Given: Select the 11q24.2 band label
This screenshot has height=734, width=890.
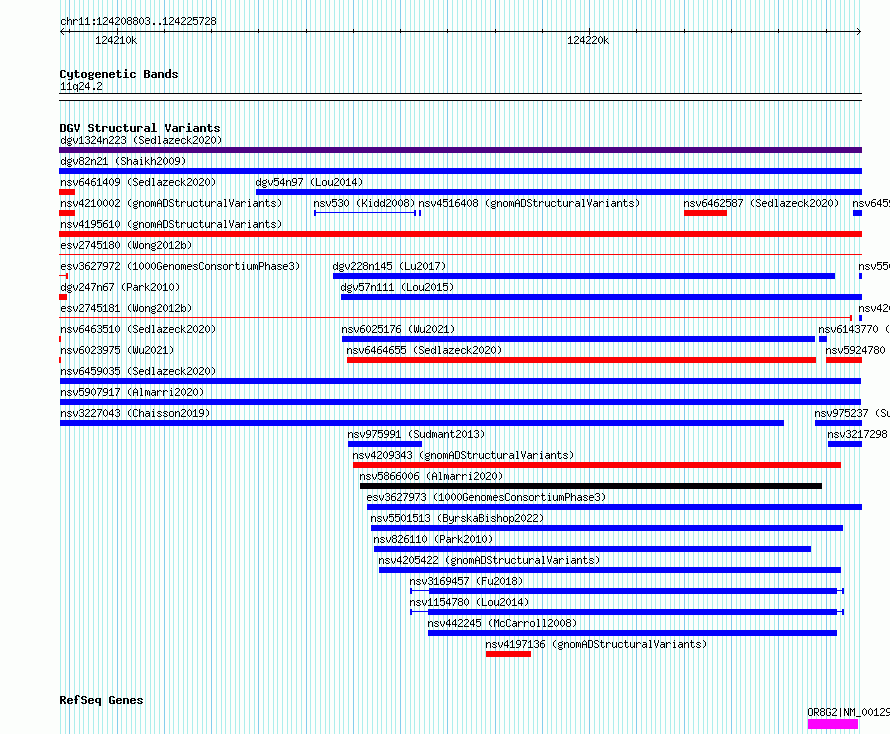Looking at the screenshot, I should pos(81,86).
